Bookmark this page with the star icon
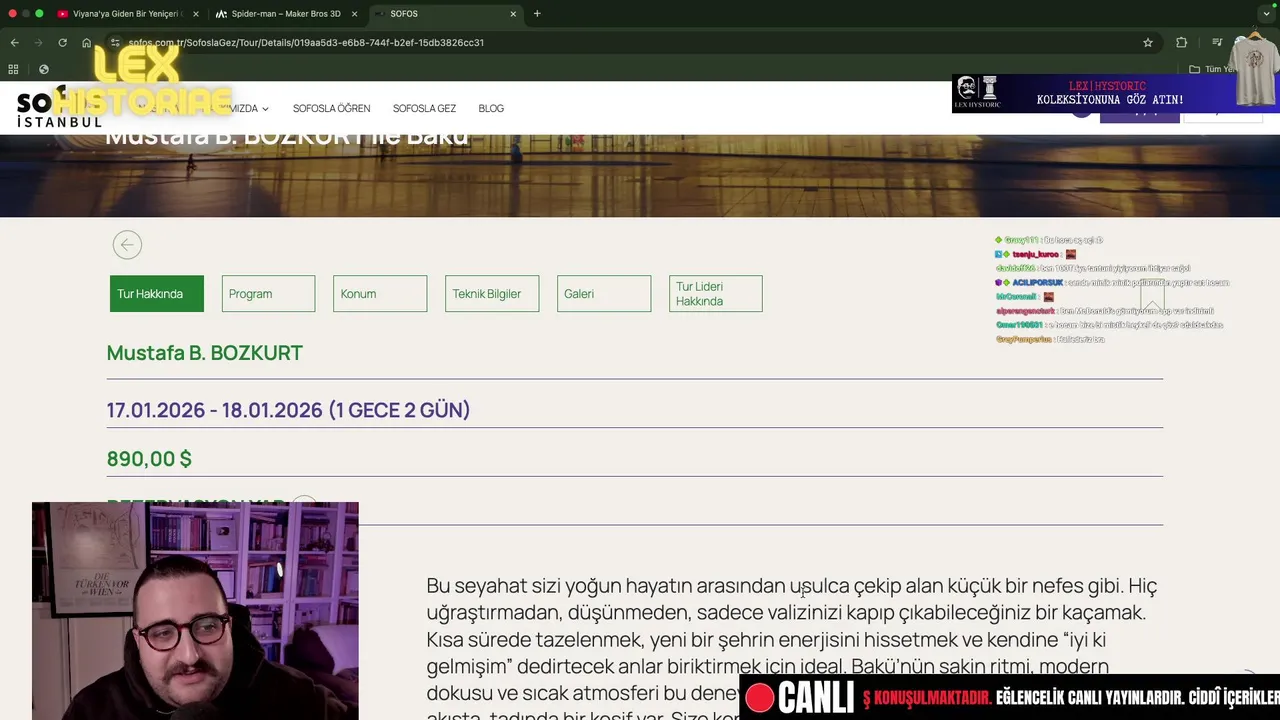The width and height of the screenshot is (1280, 720). pos(1148,43)
